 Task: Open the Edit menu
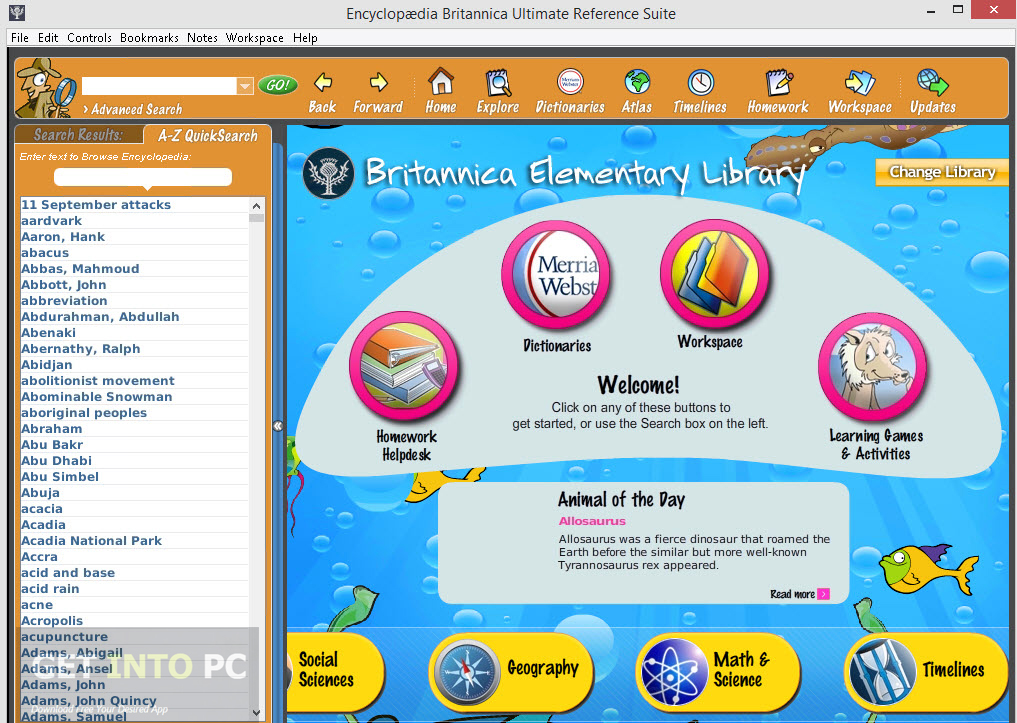(x=48, y=38)
